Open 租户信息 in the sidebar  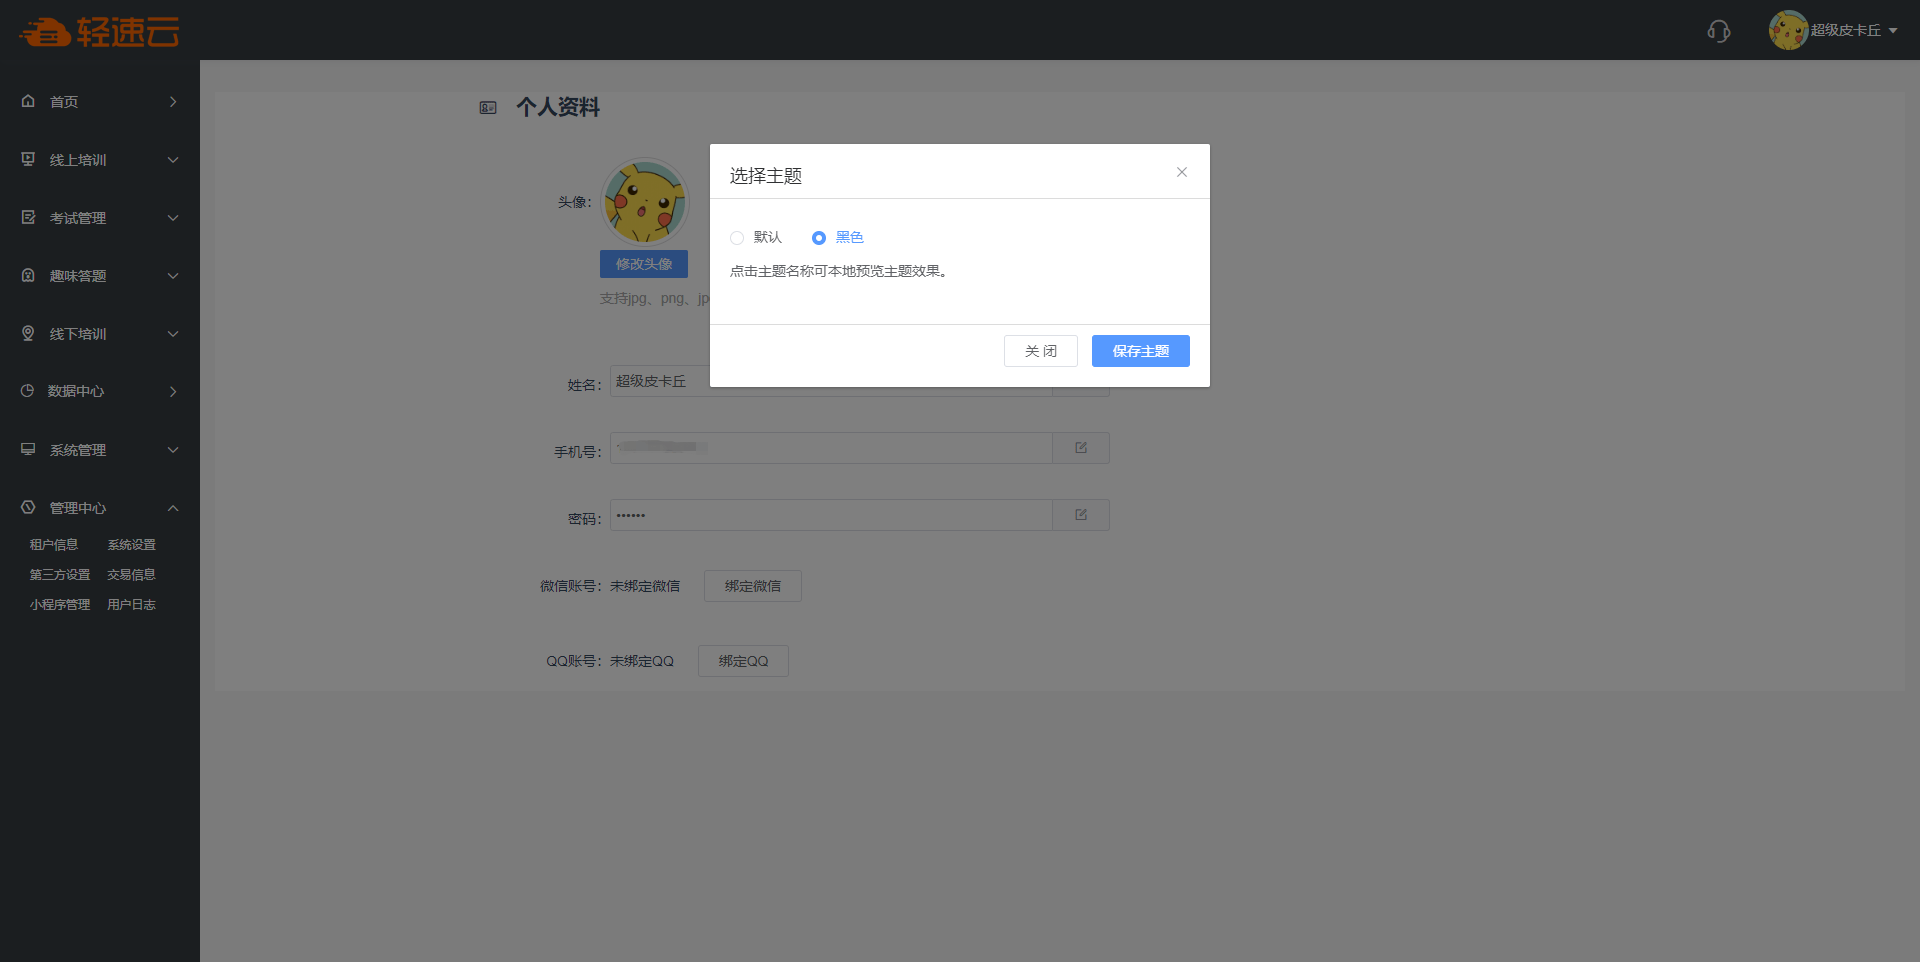tap(54, 545)
